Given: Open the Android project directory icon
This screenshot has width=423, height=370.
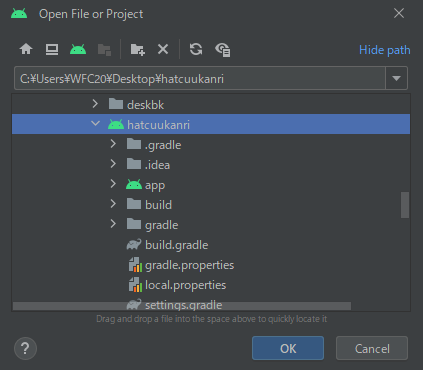Looking at the screenshot, I should click(x=78, y=49).
